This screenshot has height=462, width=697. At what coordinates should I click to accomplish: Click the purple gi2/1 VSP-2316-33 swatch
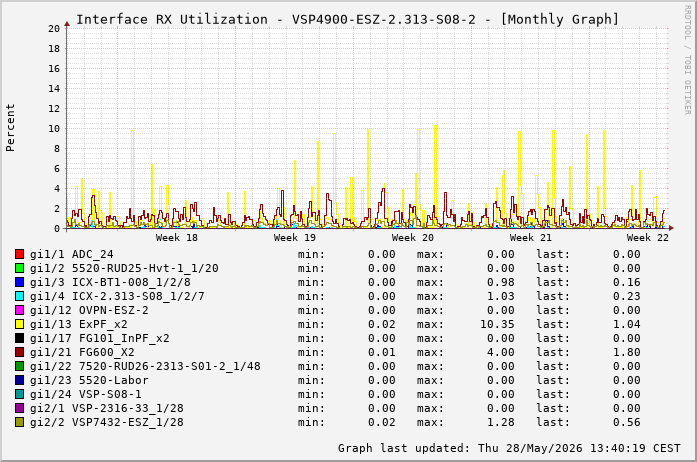(x=19, y=408)
